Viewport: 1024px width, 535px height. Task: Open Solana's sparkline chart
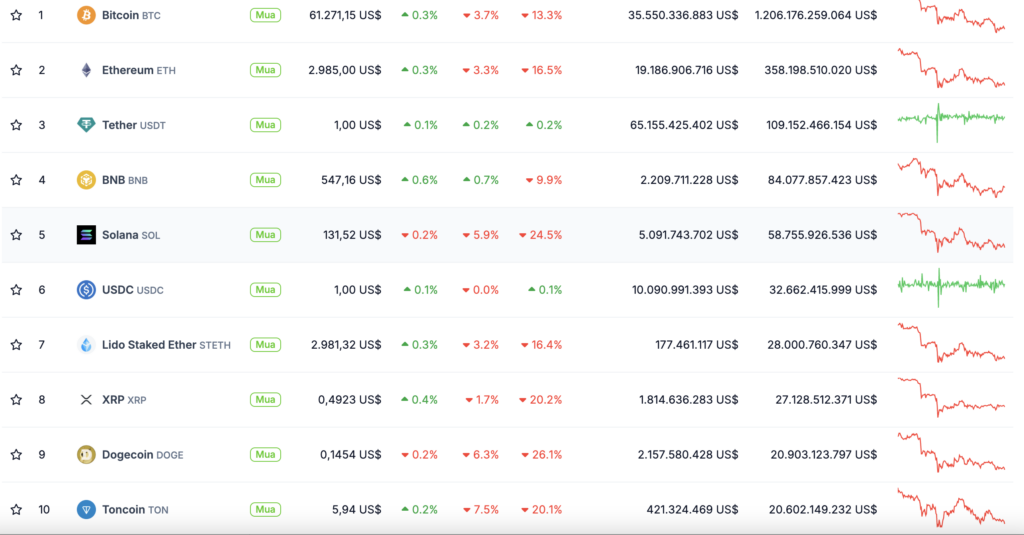[952, 232]
